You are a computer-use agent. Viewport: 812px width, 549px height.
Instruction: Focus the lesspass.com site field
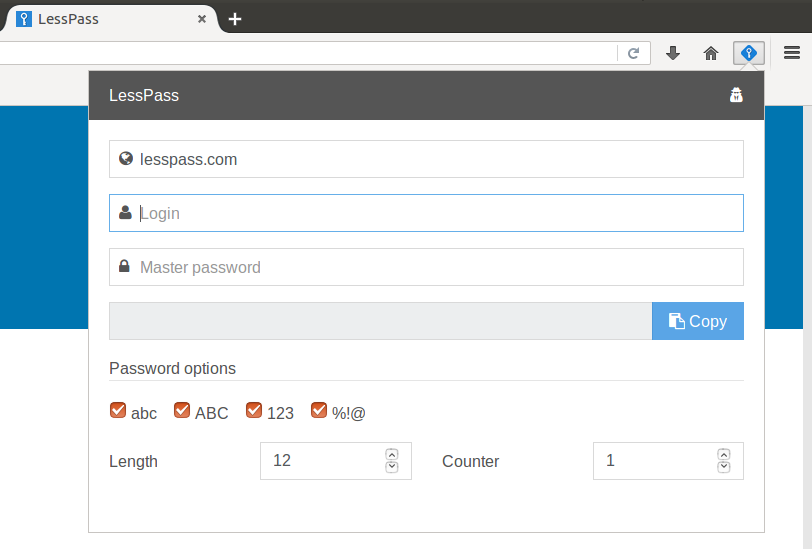tap(426, 159)
